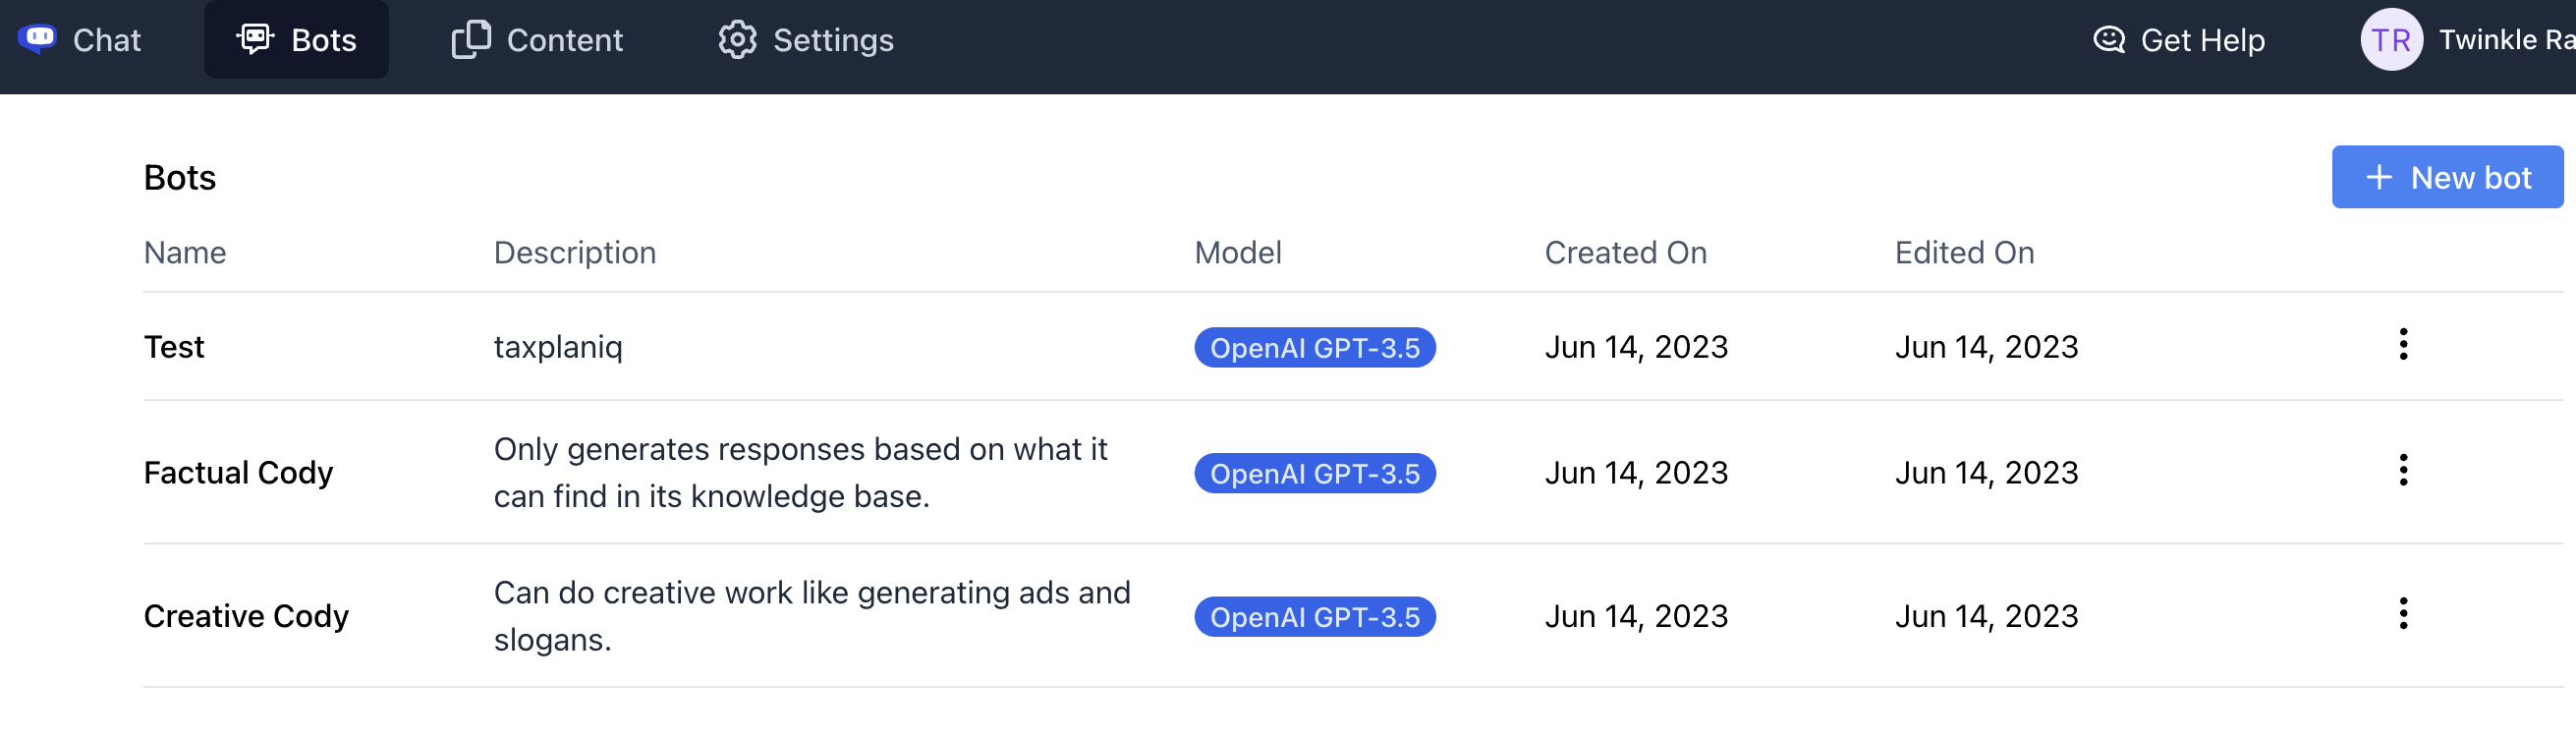
Task: Click the Edited On date for Factual Cody
Action: coord(1986,472)
